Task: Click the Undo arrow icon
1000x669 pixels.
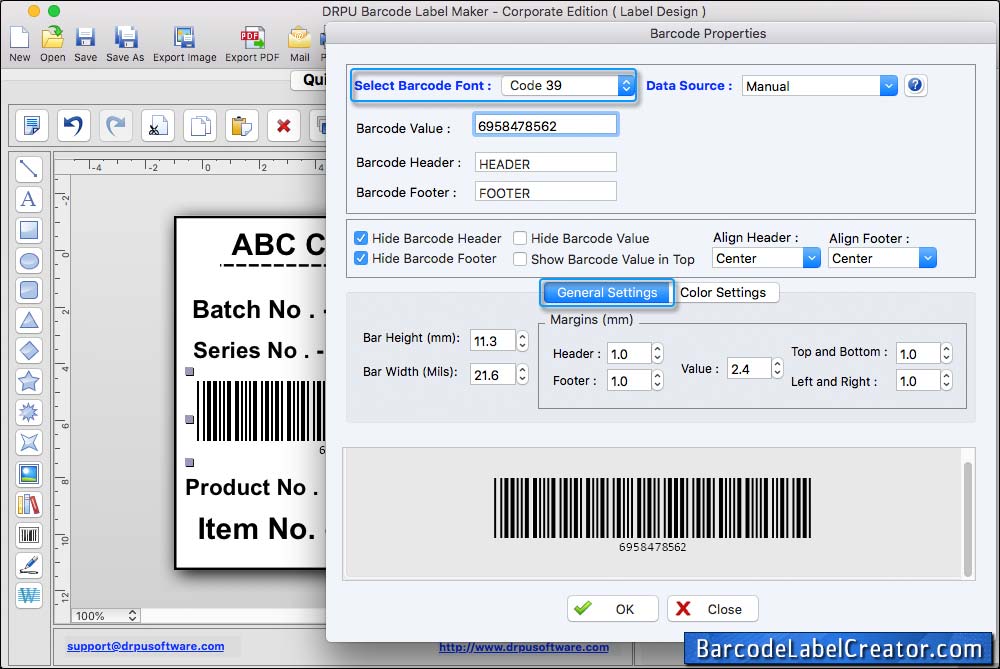Action: tap(73, 125)
